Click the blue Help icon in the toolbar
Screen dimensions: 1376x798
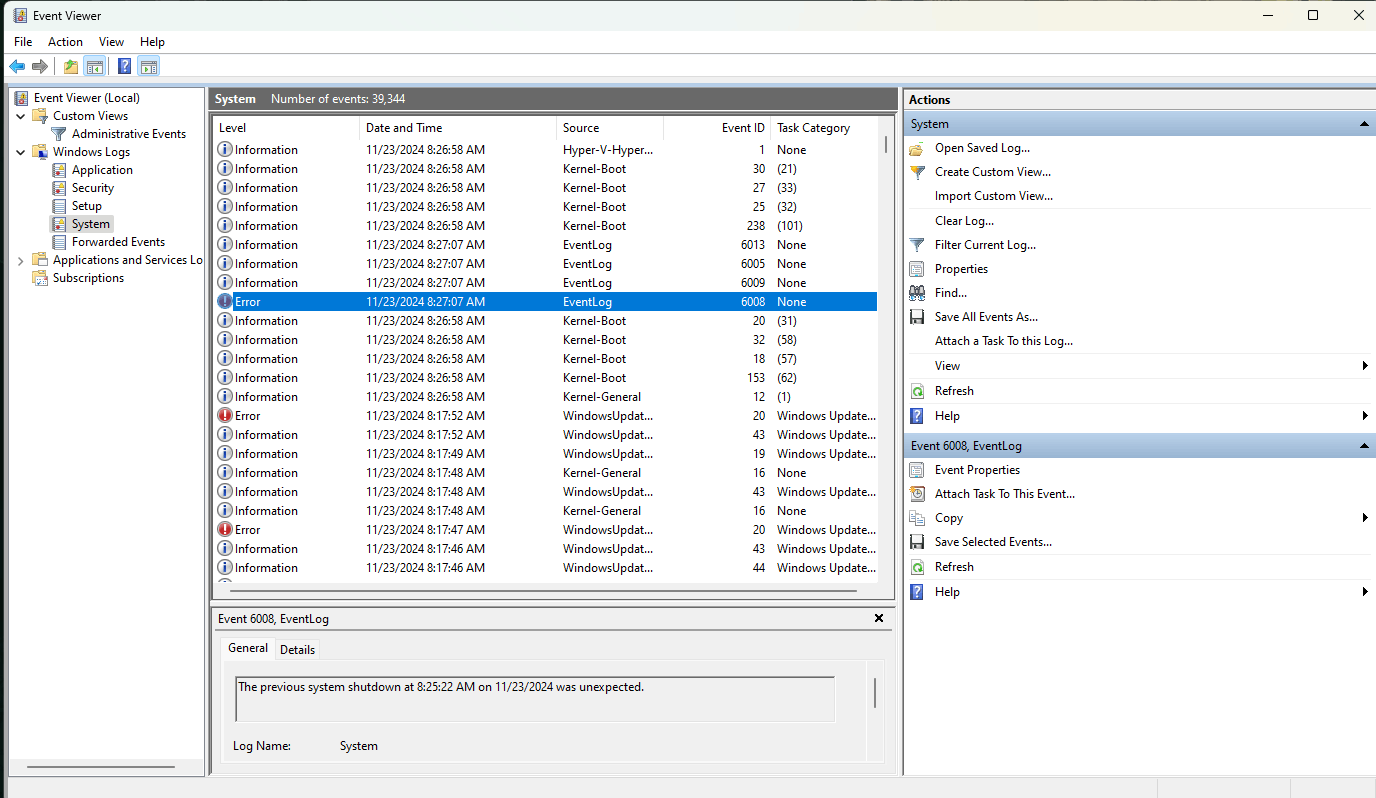coord(125,67)
